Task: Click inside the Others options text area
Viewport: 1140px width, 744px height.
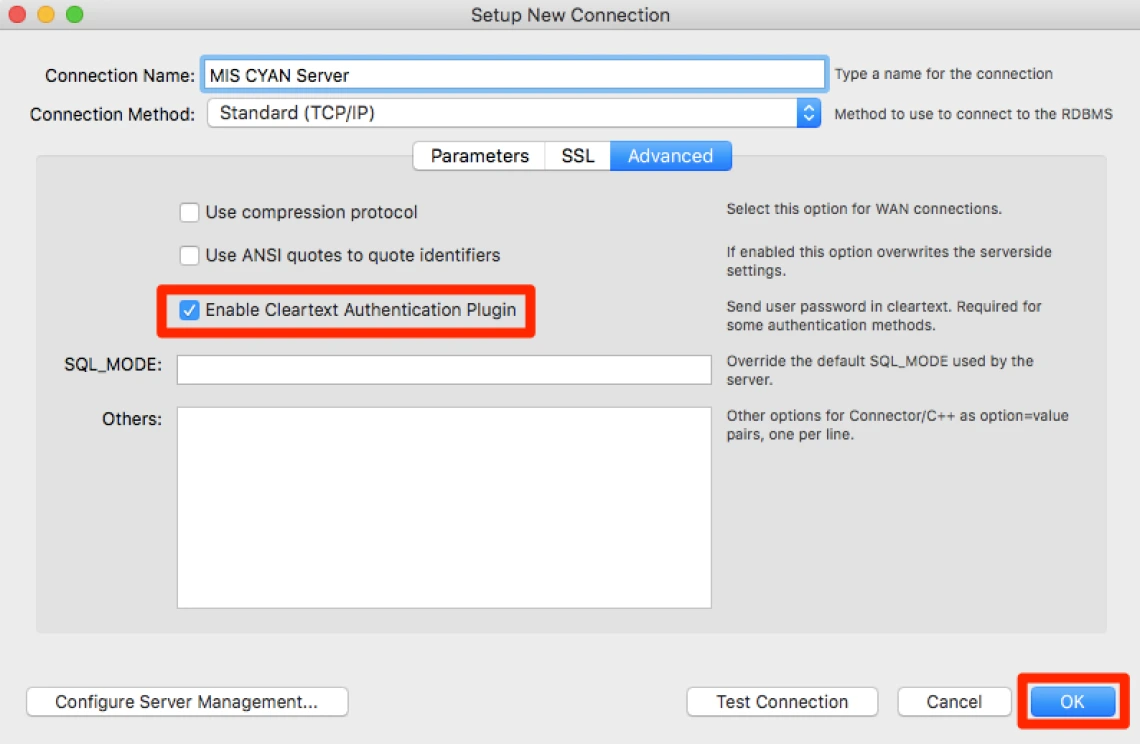Action: [444, 508]
